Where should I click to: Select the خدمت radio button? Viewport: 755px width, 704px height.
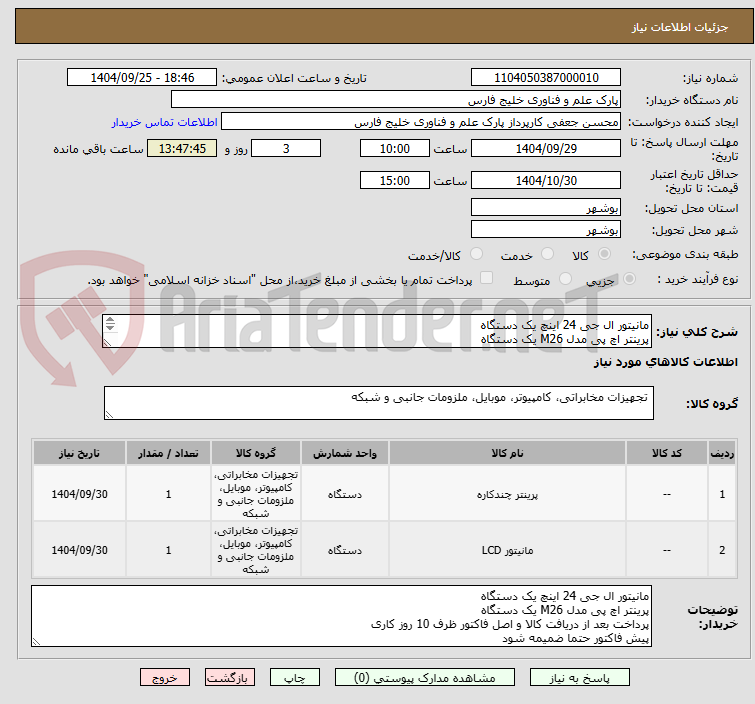[547, 254]
